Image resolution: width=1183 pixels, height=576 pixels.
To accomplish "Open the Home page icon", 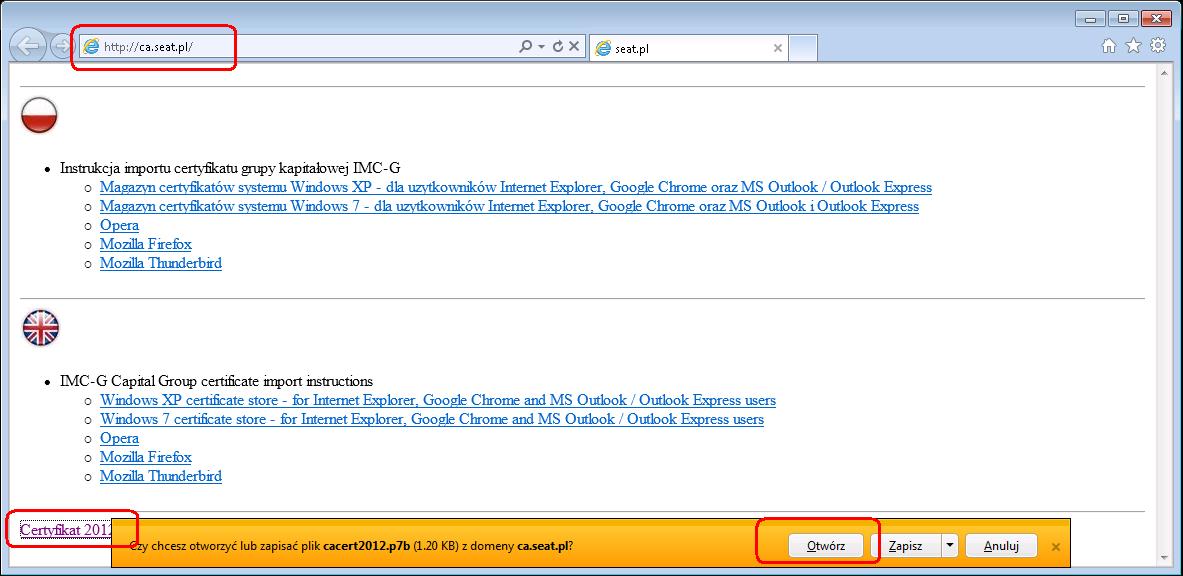I will point(1109,45).
